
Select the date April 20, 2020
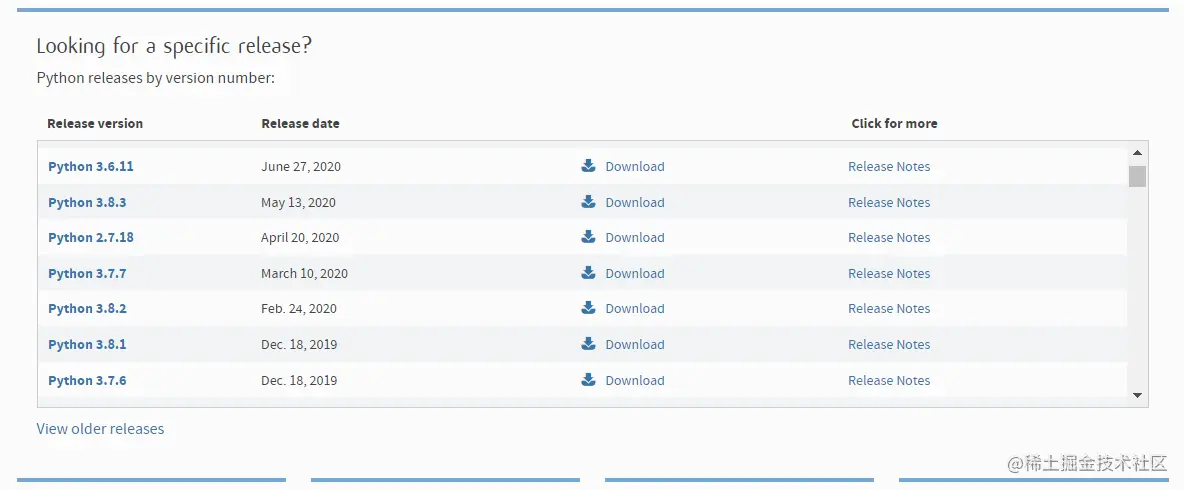coord(300,237)
